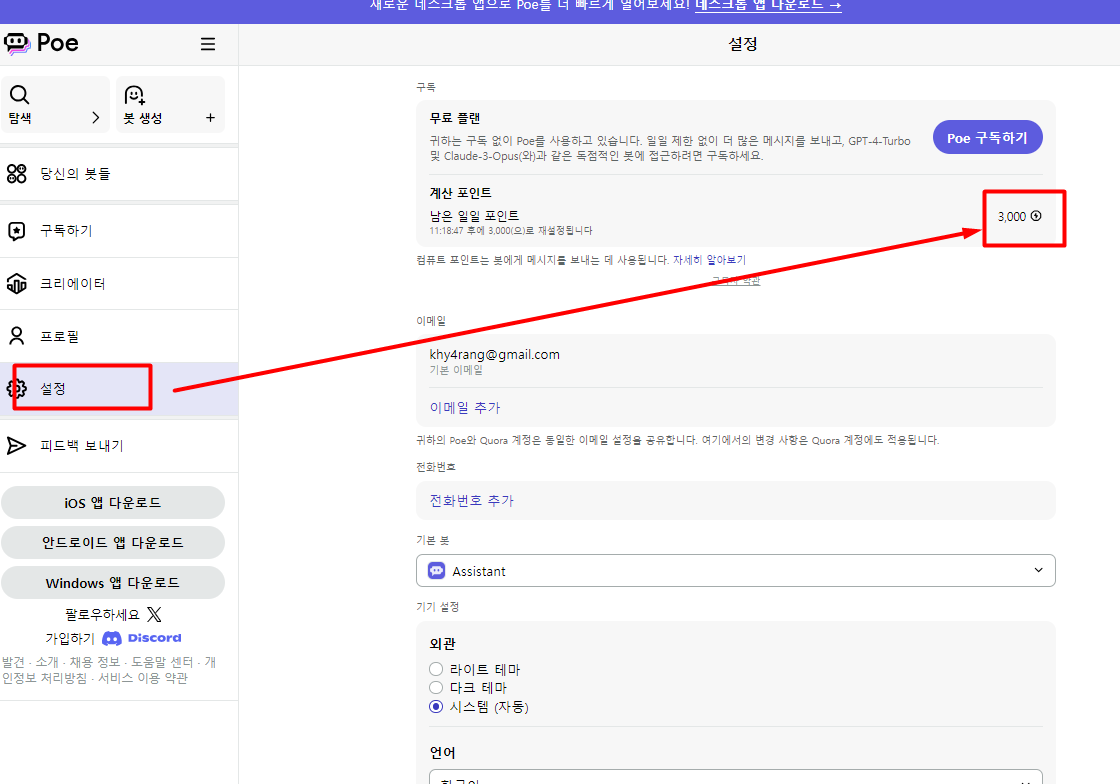Click the 안드로이드 앱 다운로드 button
This screenshot has height=784, width=1120.
(113, 543)
